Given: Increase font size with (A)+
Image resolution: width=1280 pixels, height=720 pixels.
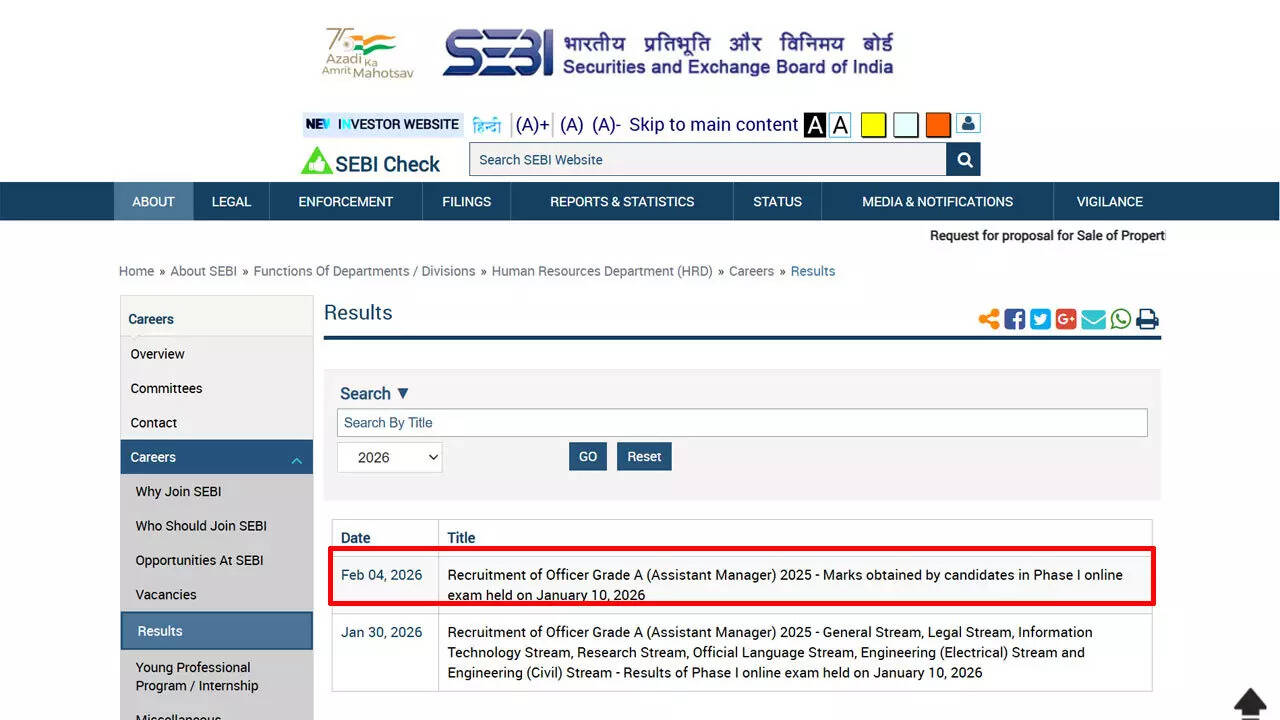Looking at the screenshot, I should (x=532, y=125).
